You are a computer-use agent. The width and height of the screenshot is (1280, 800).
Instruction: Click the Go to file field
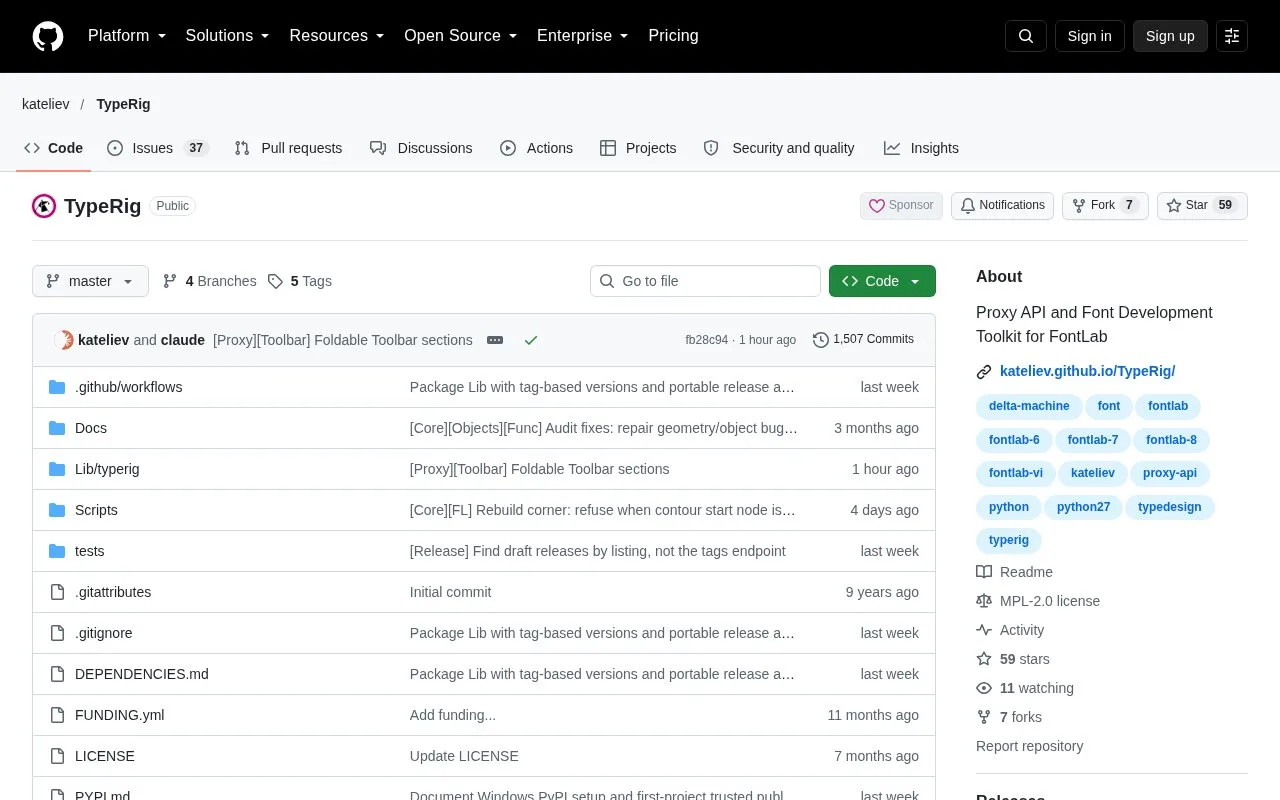tap(705, 281)
